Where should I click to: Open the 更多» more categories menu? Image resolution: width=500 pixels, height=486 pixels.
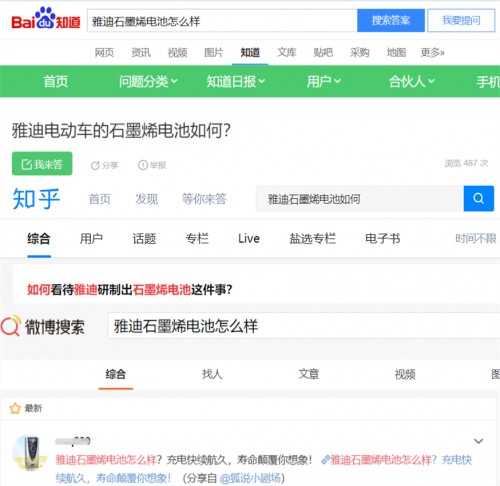click(432, 52)
